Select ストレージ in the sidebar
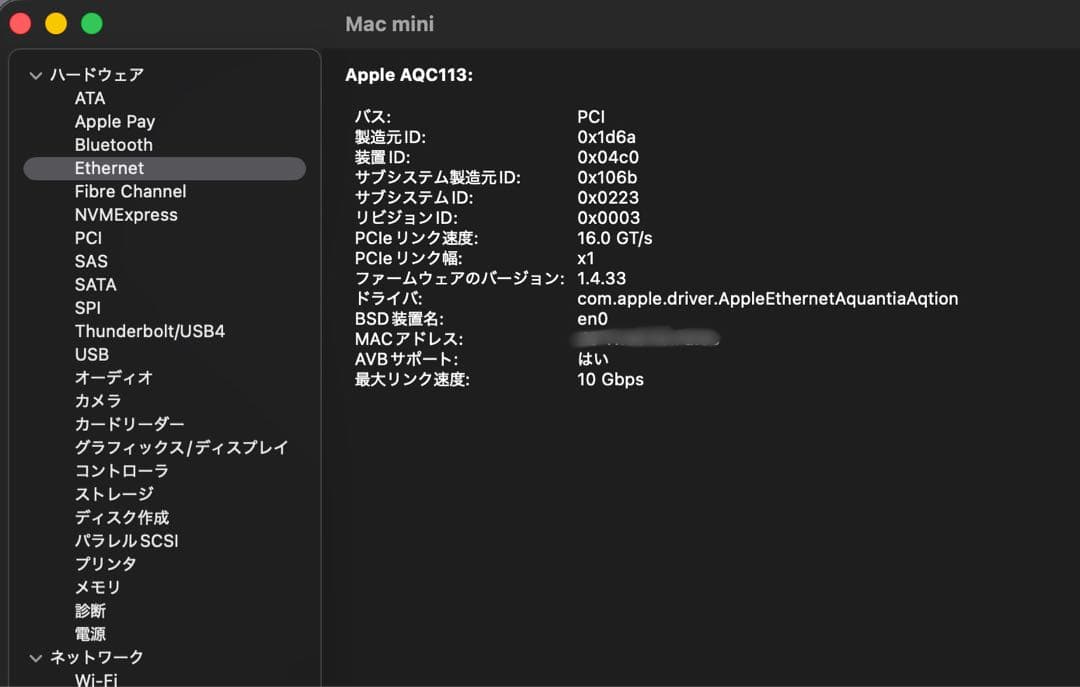1080x687 pixels. point(114,494)
